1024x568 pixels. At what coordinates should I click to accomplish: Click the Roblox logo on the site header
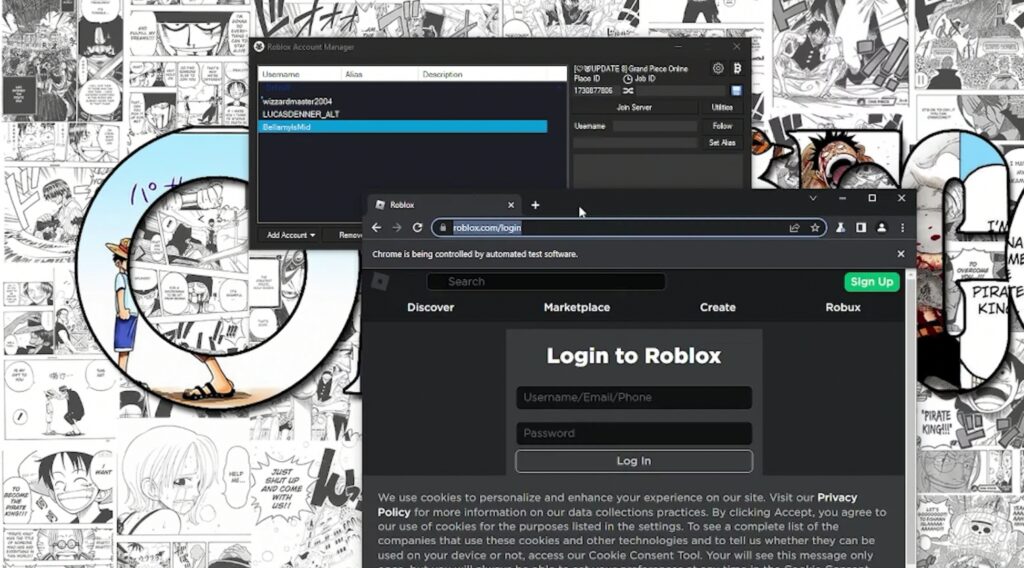click(x=380, y=281)
